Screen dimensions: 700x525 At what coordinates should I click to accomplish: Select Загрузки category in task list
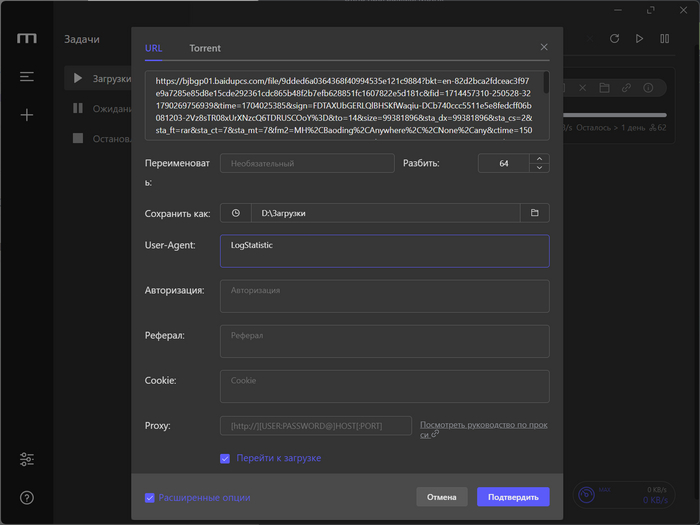[99, 79]
